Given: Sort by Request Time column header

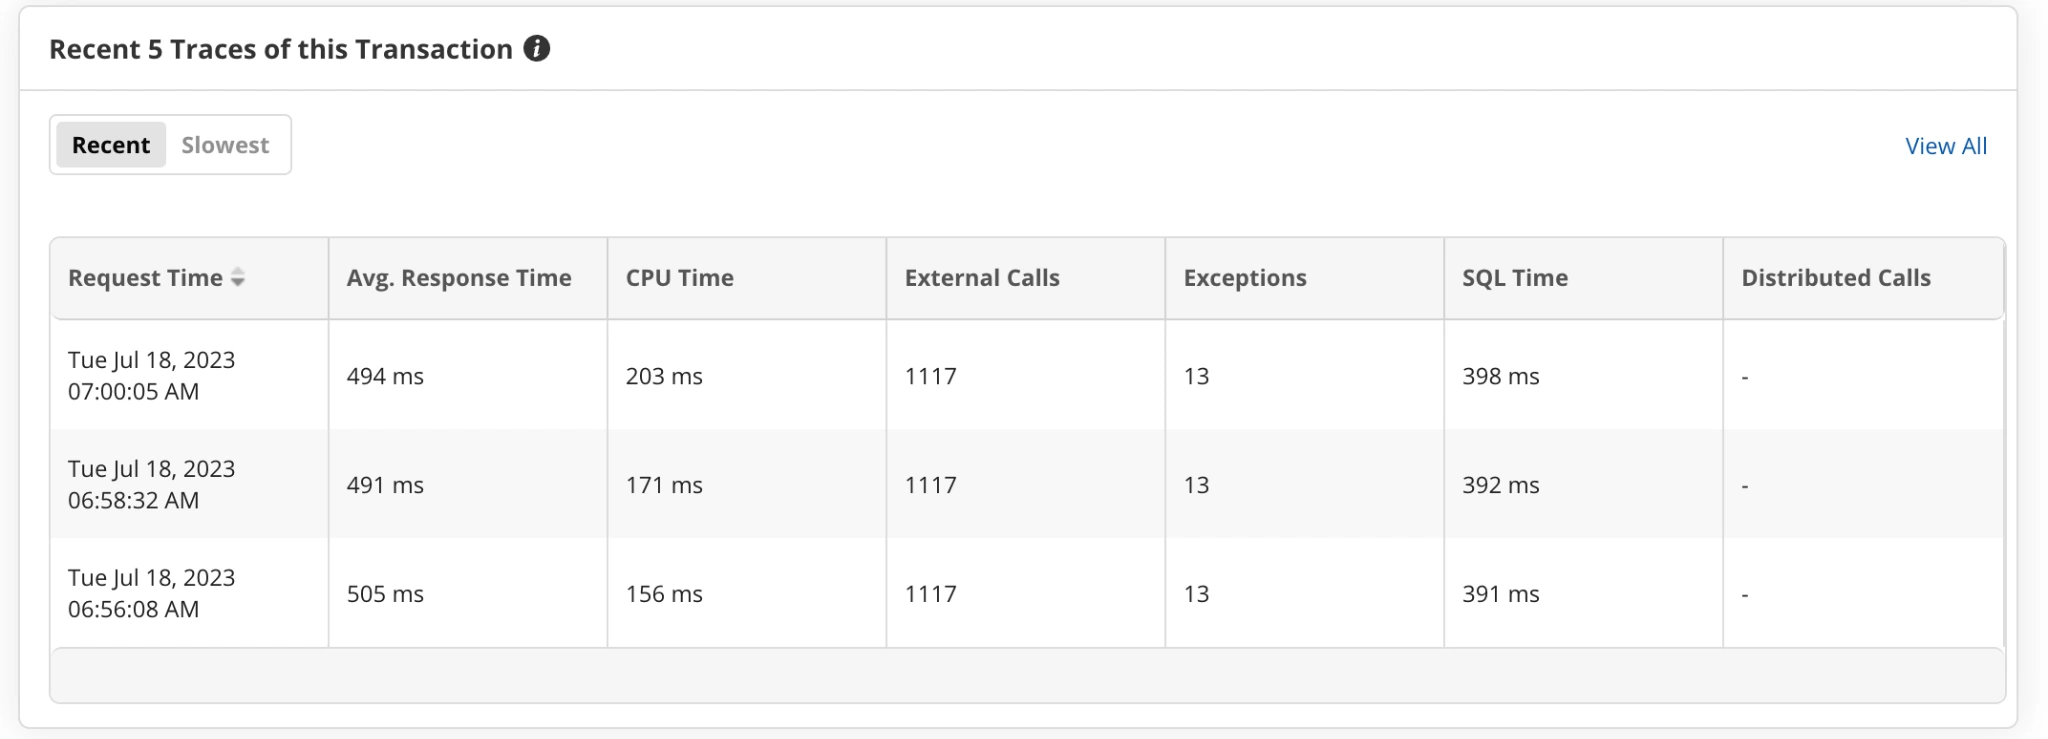Looking at the screenshot, I should click(x=145, y=278).
